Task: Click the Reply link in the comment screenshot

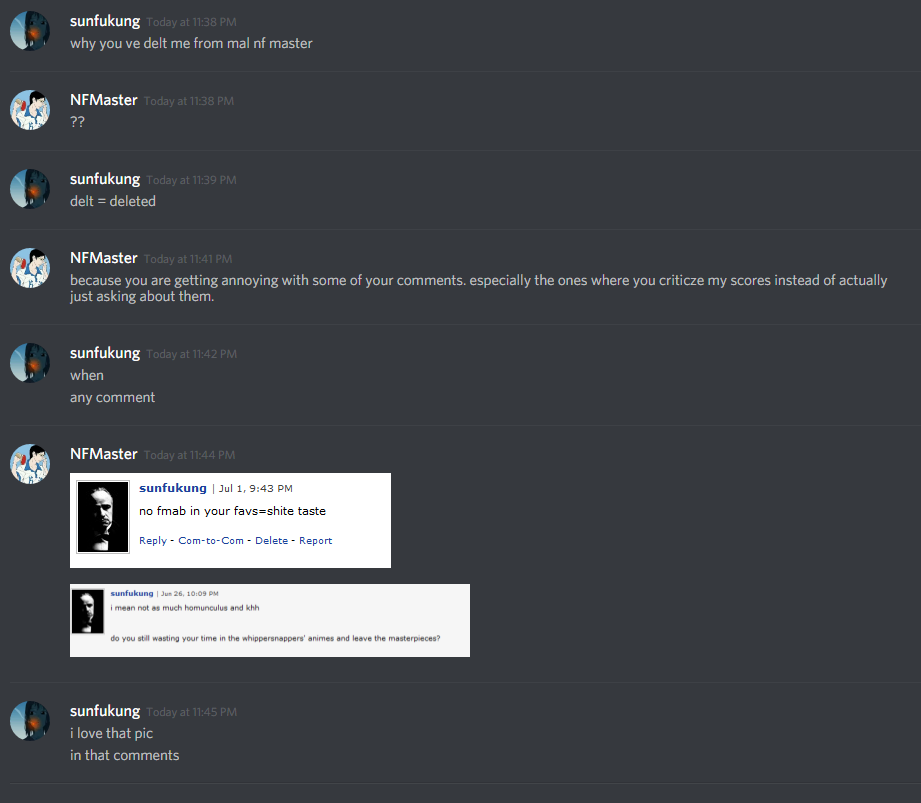Action: [x=153, y=540]
